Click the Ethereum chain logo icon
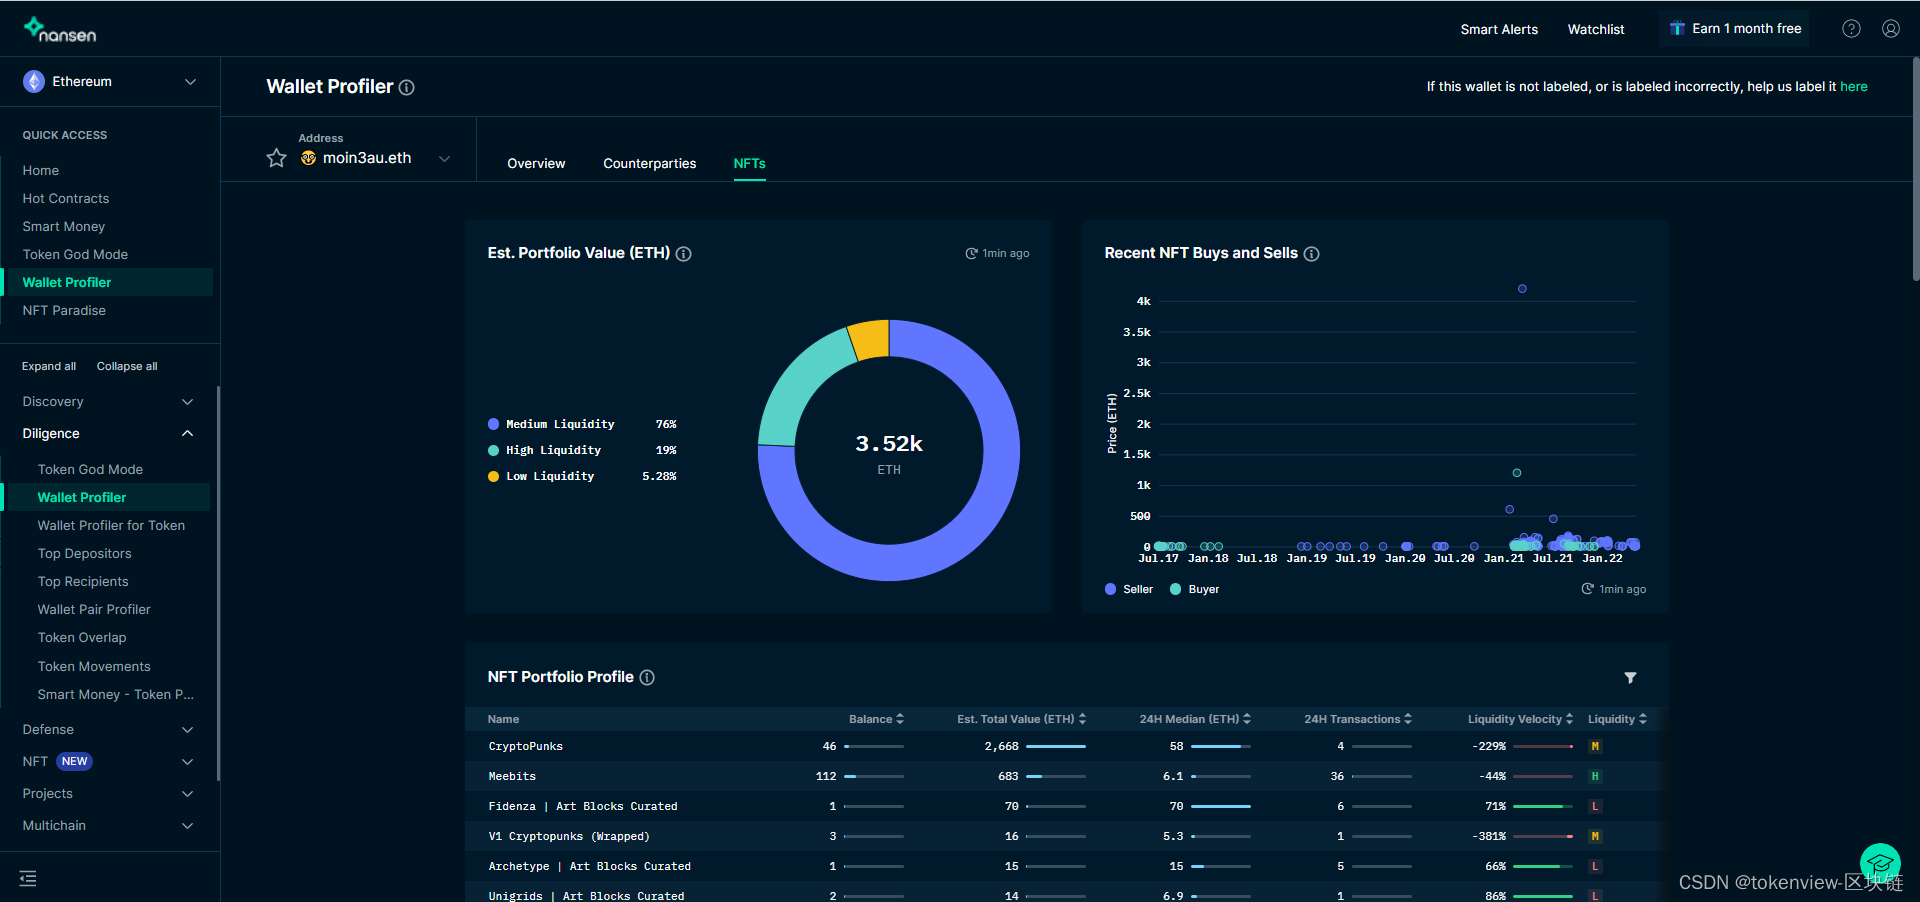Screen dimensions: 1920x902 (34, 82)
